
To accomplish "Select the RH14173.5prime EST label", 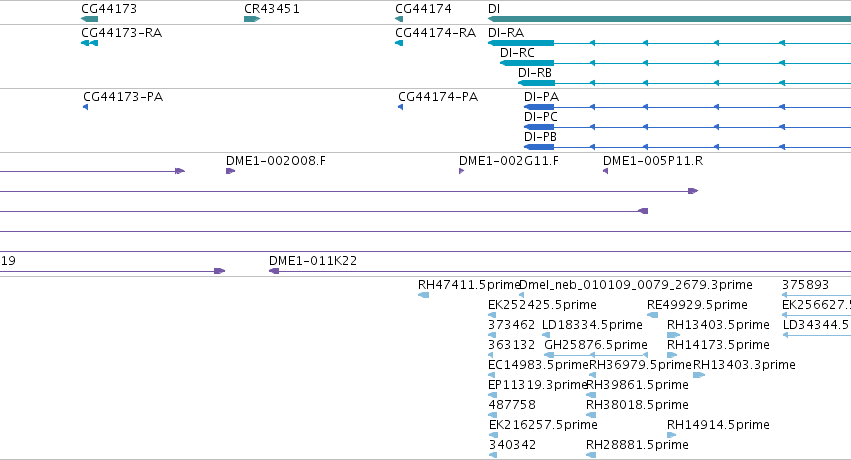I will [718, 344].
